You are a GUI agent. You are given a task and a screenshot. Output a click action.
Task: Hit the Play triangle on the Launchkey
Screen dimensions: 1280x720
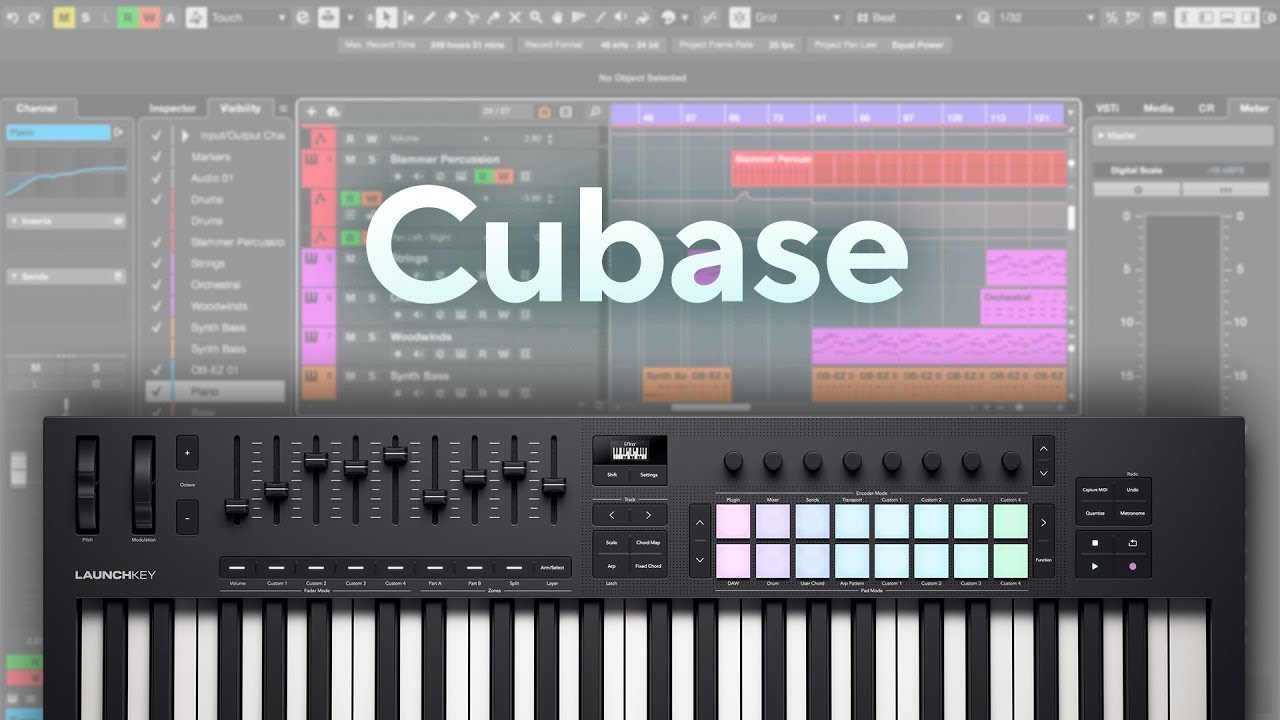click(1094, 566)
